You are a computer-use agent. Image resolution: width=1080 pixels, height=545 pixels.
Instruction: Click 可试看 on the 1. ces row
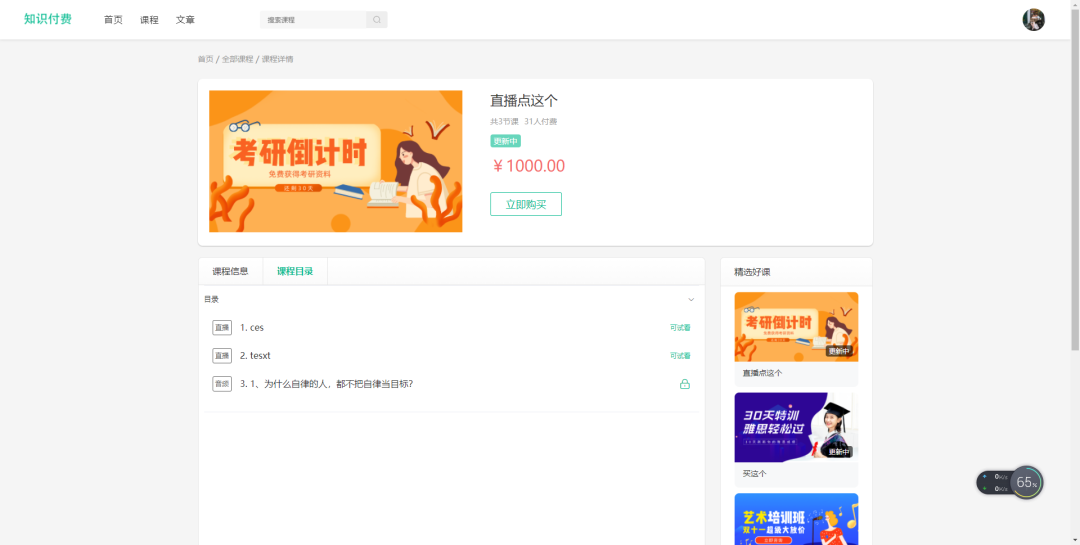680,328
